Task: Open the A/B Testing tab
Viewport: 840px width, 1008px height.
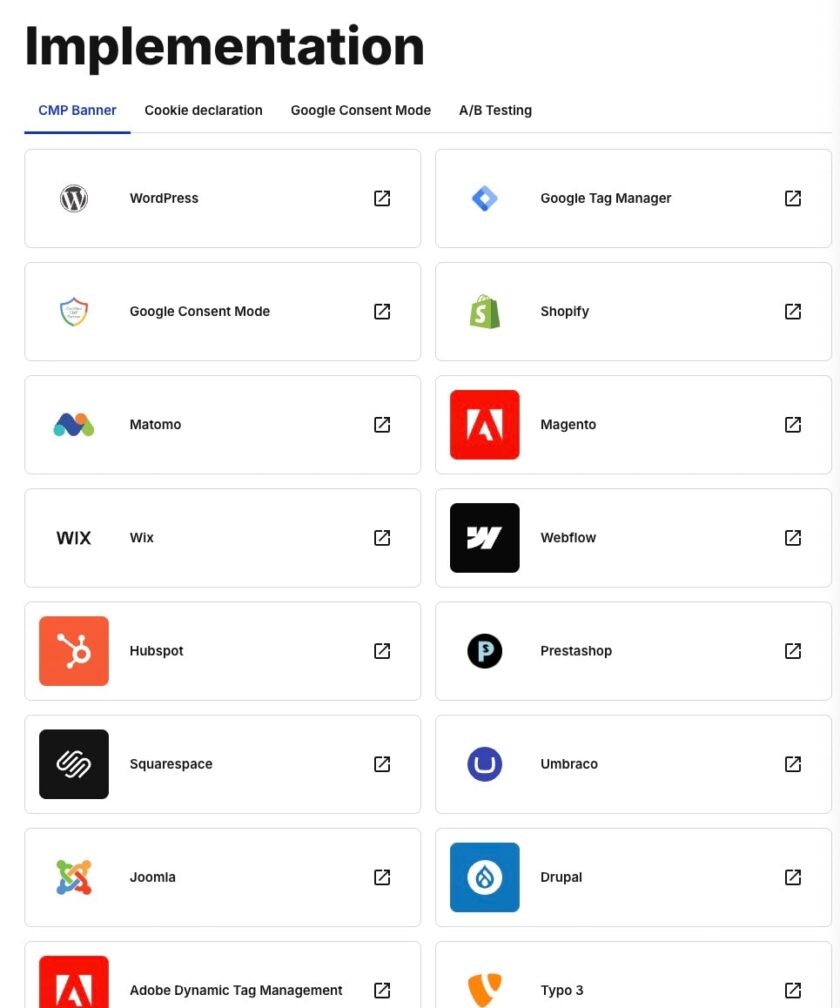Action: (495, 111)
